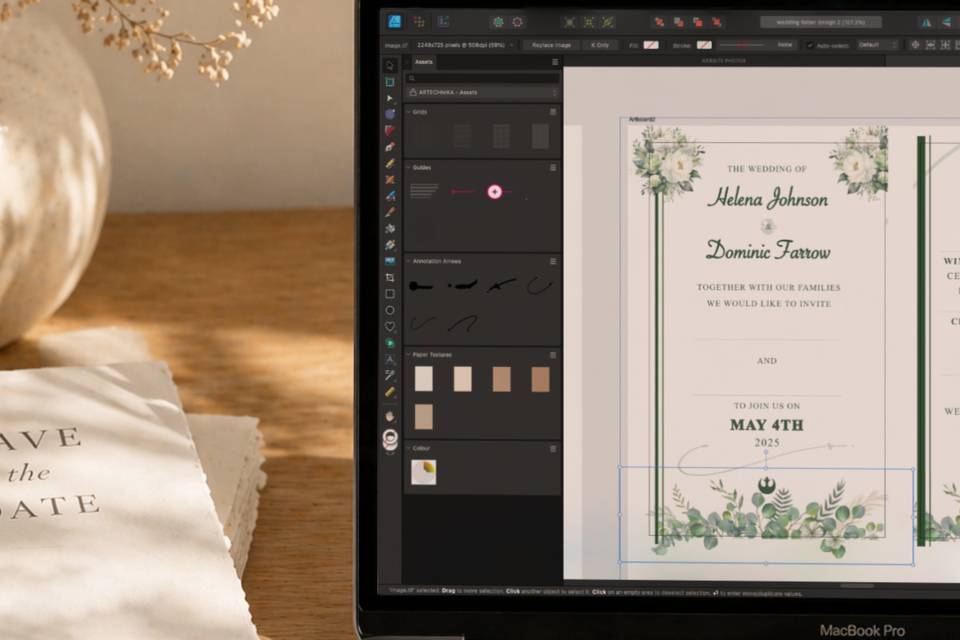The width and height of the screenshot is (960, 640).
Task: Click the first red boolean operation icon
Action: (659, 22)
